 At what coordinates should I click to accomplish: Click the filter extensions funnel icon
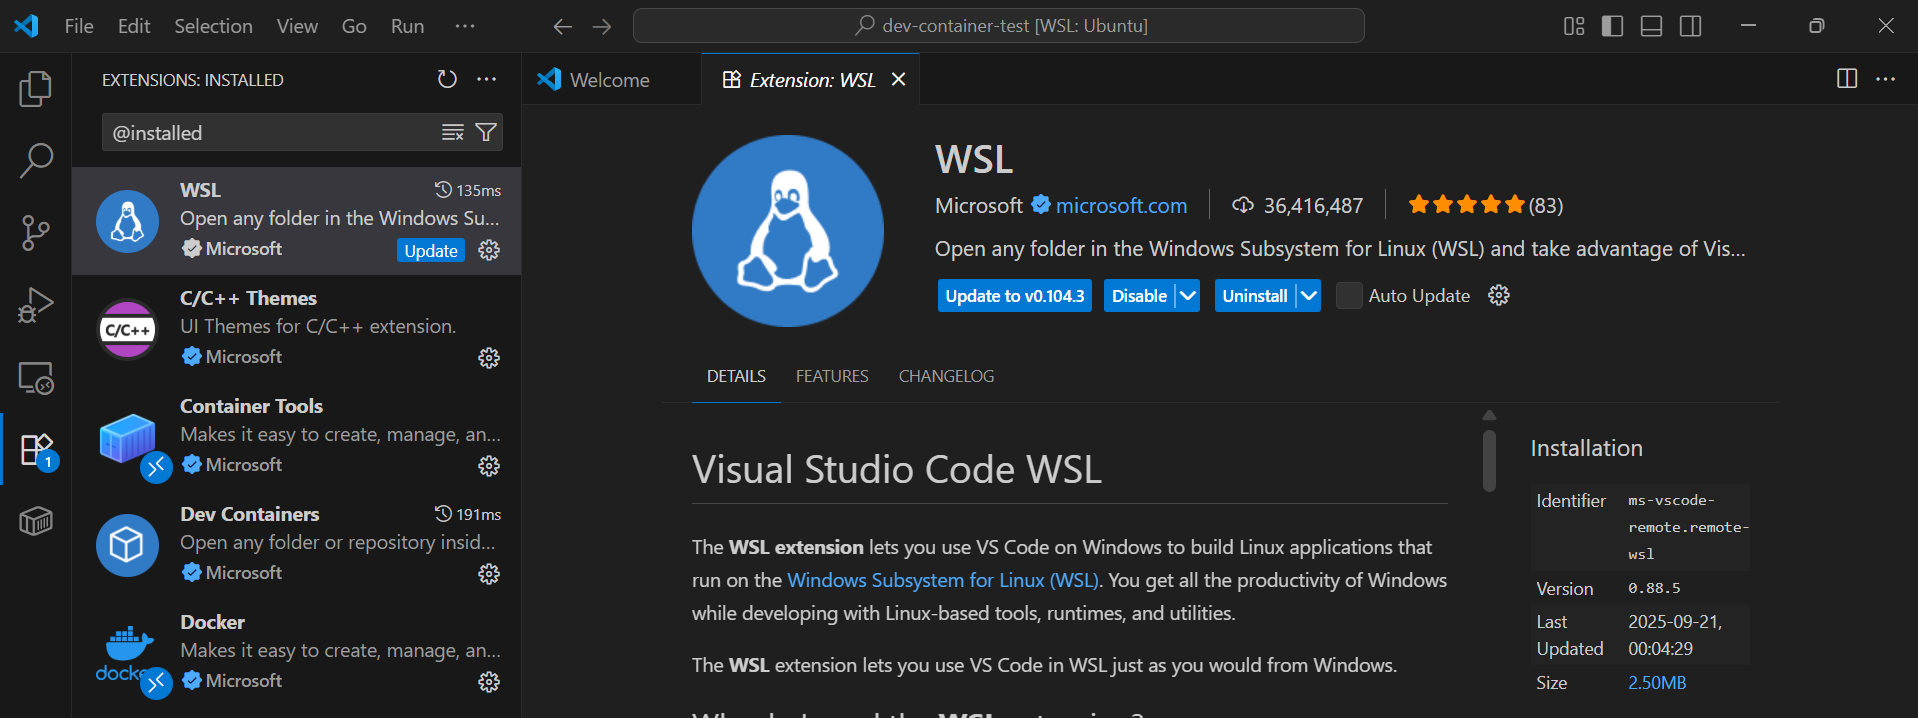click(x=486, y=132)
